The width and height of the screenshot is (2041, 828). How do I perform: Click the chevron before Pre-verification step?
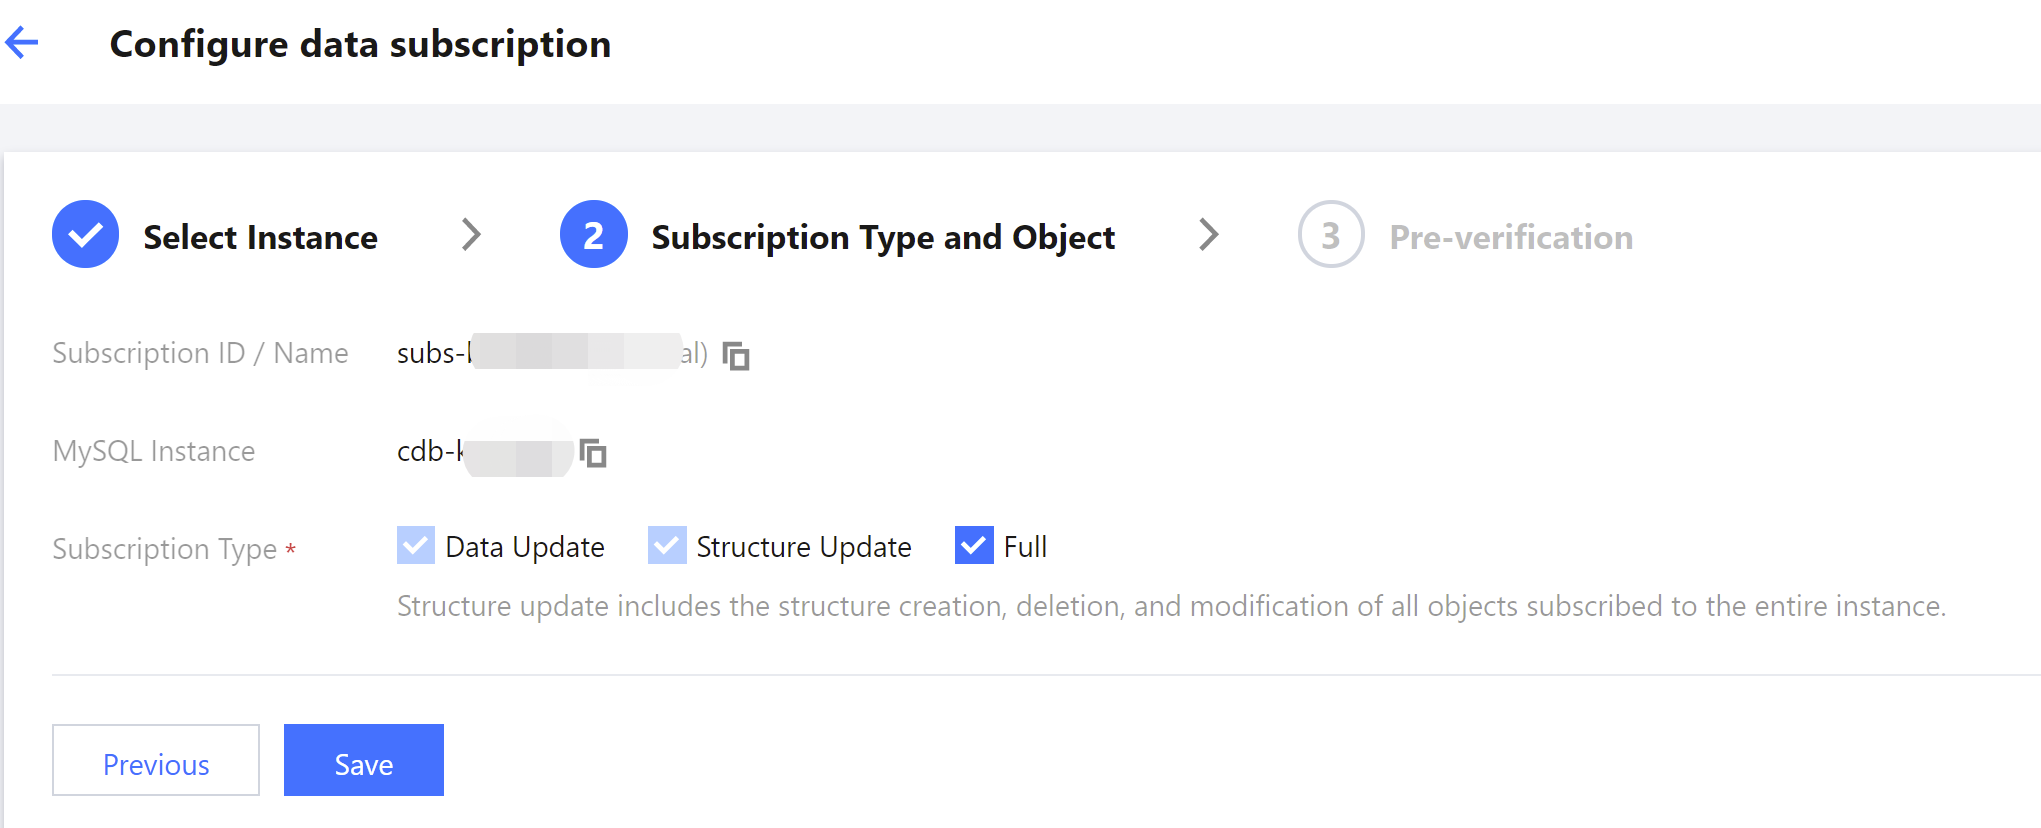[1209, 235]
